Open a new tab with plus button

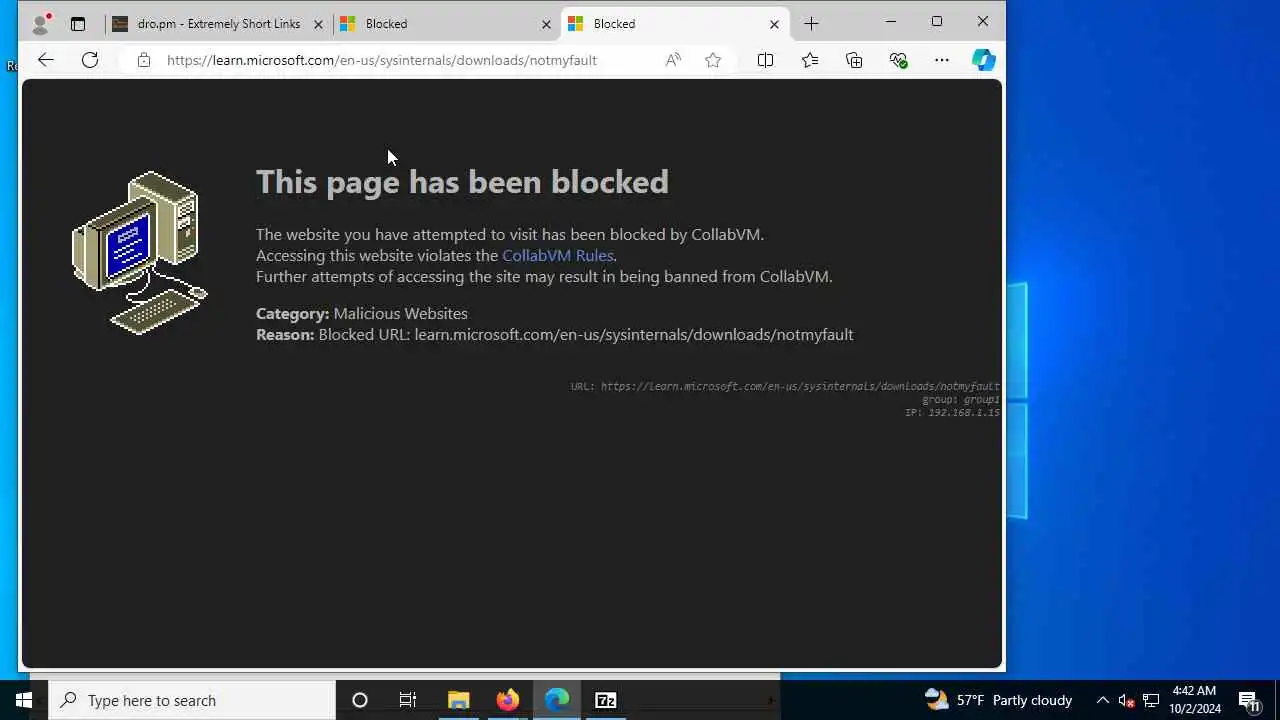point(811,23)
